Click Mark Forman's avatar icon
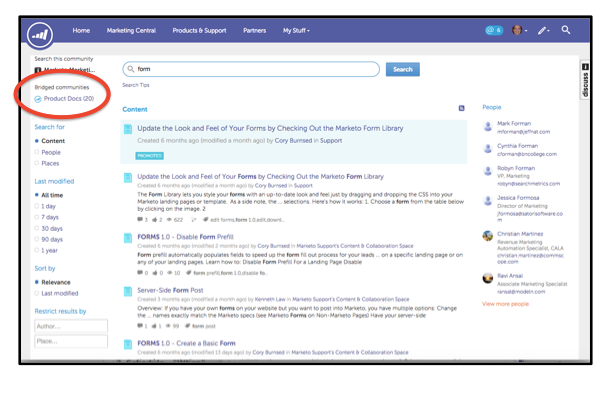The image size is (604, 395). (x=488, y=126)
